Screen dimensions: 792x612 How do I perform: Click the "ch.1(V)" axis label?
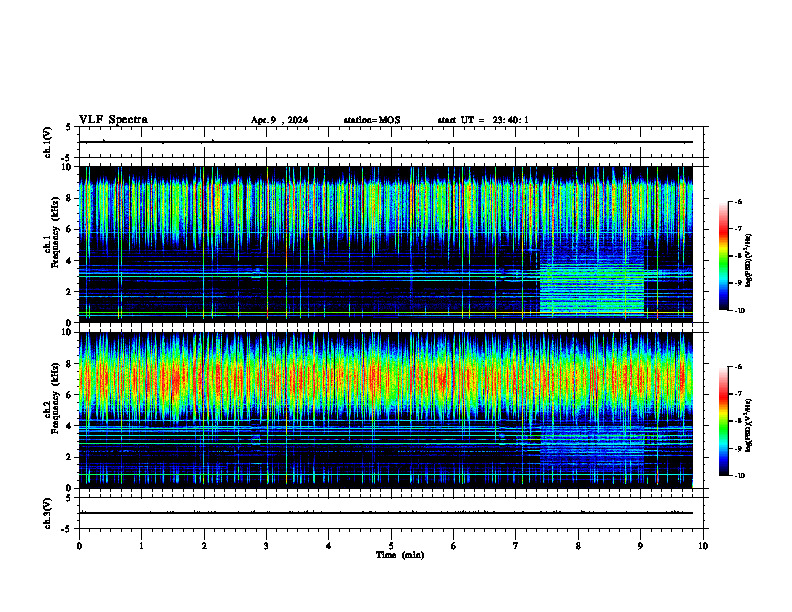(48, 142)
